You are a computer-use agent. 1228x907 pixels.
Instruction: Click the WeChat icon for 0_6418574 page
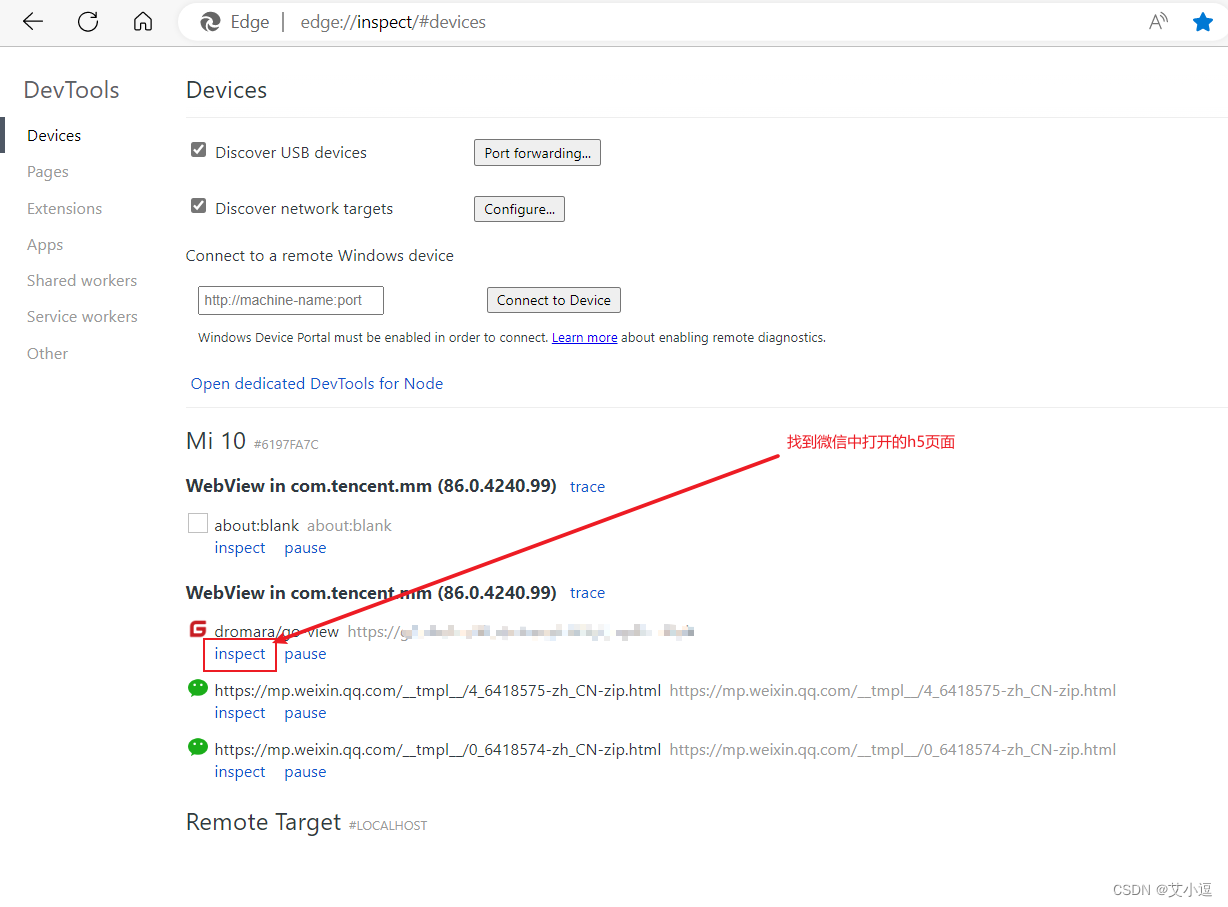[198, 747]
